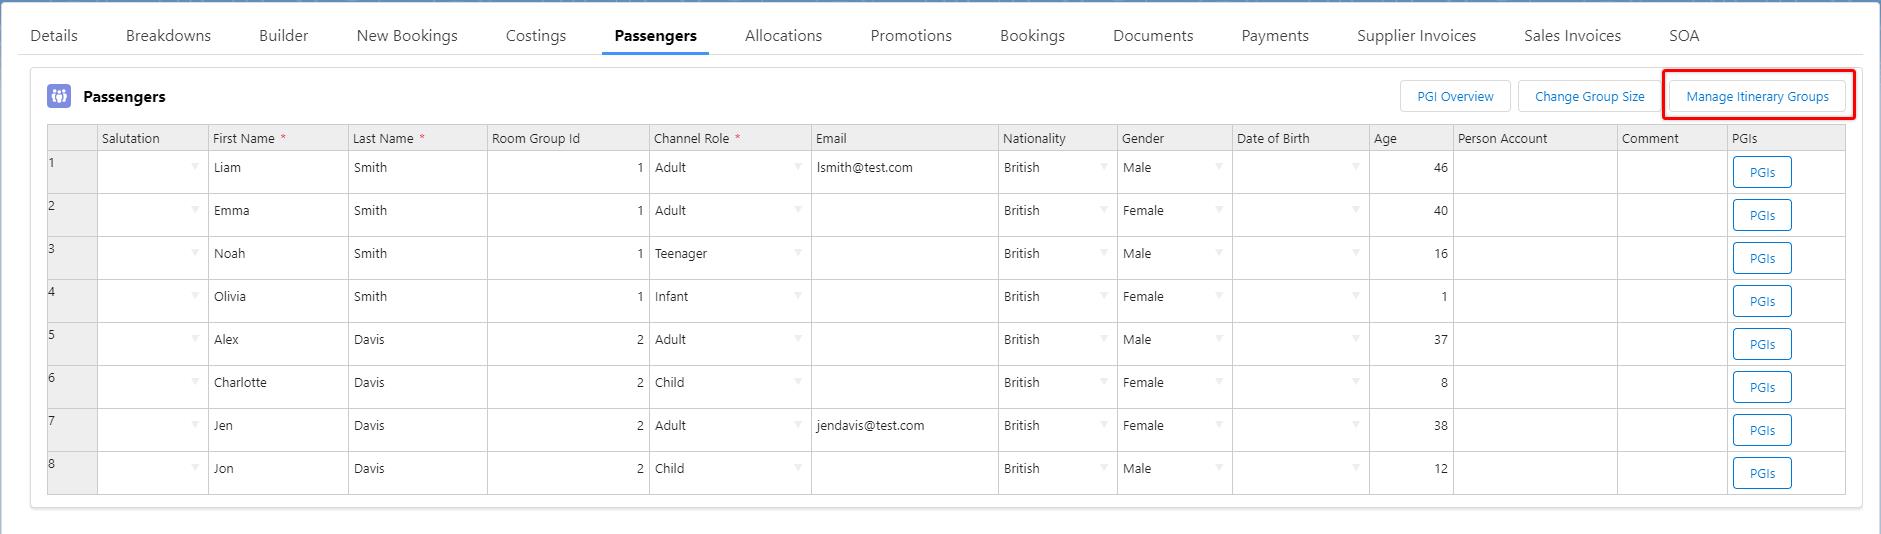1881x534 pixels.
Task: Open PGIs for Charlotte Davis
Action: (x=1762, y=387)
